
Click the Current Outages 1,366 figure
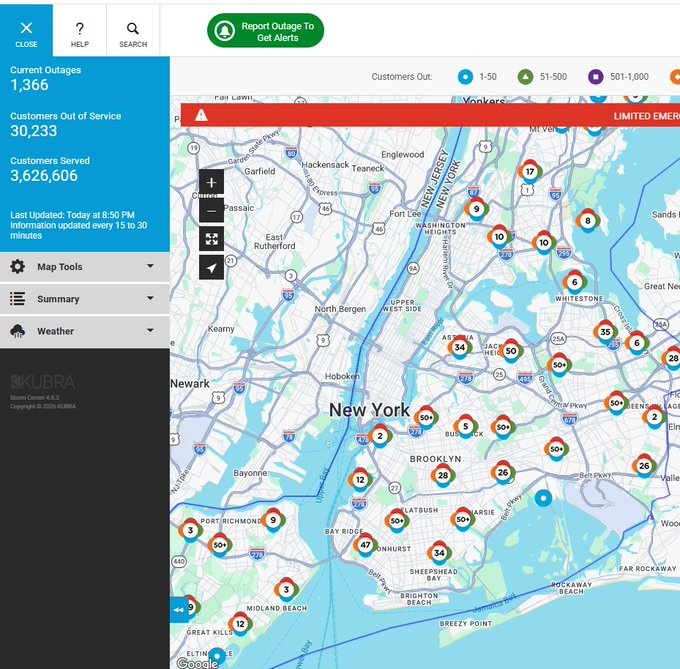point(29,85)
